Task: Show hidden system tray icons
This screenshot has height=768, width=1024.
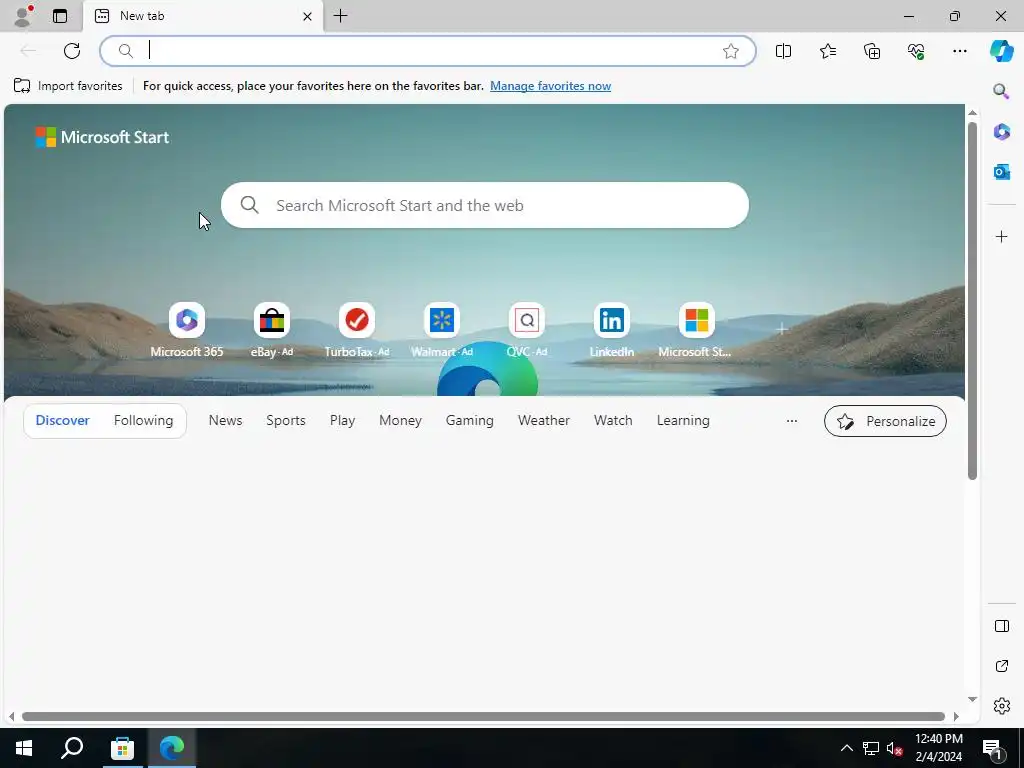Action: [x=846, y=748]
